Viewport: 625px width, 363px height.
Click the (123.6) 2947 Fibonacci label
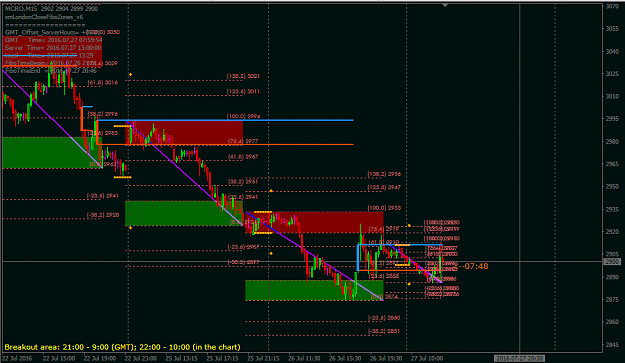coord(384,187)
